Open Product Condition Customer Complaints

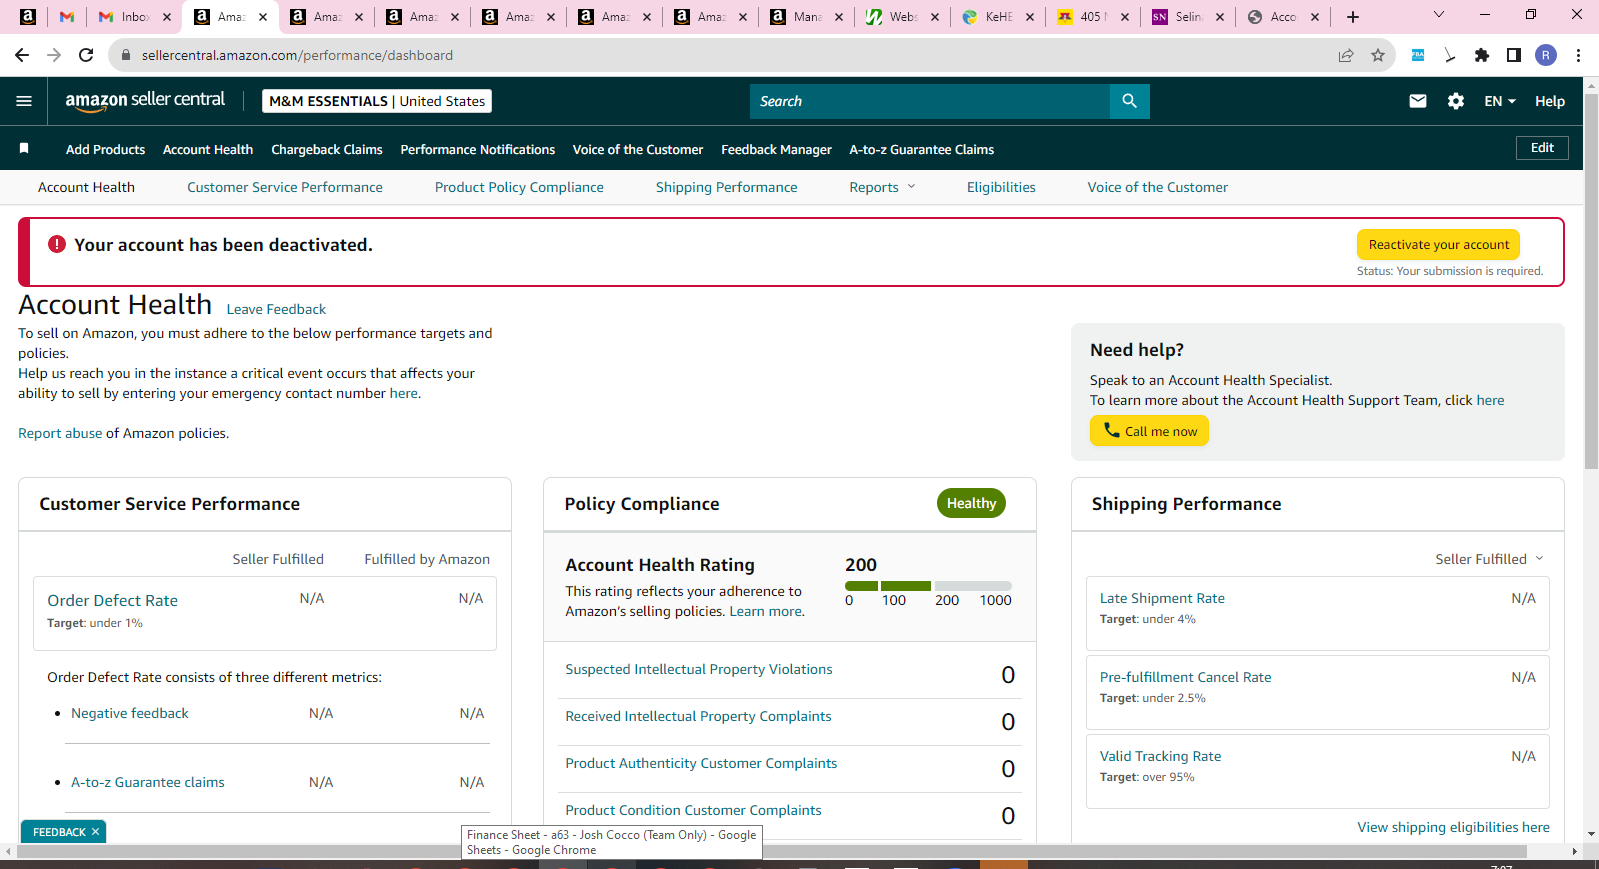coord(693,810)
